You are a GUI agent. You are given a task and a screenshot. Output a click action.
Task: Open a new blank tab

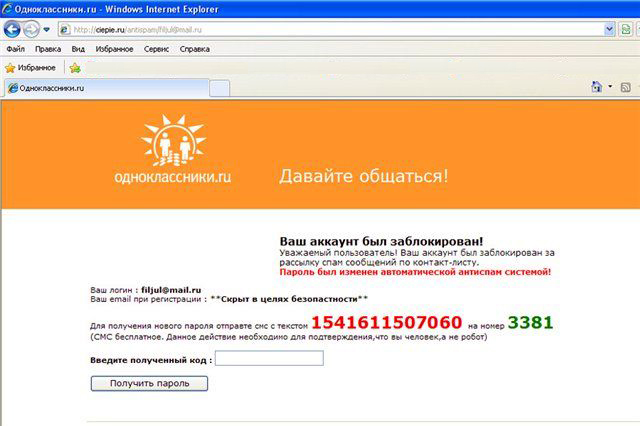click(220, 89)
